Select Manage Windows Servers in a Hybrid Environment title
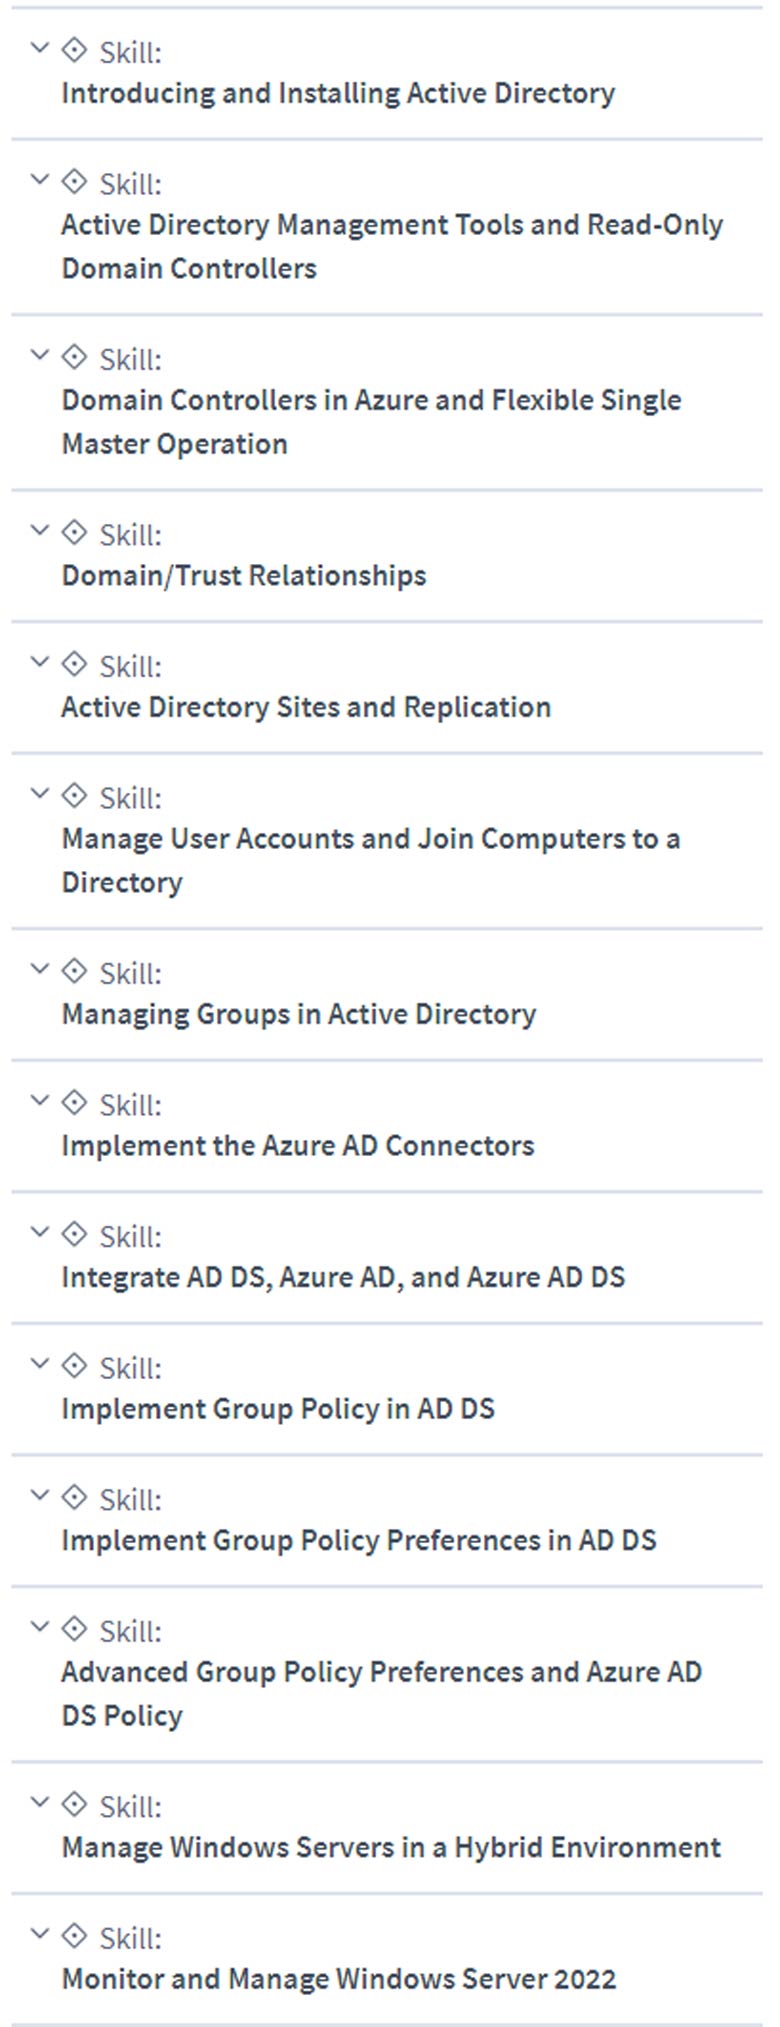 391,1848
